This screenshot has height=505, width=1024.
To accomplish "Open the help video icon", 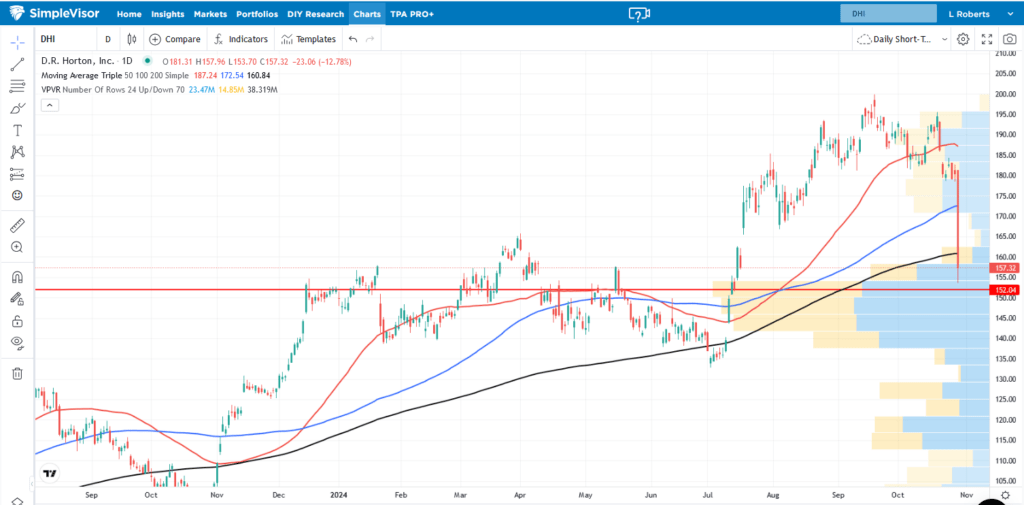I will click(639, 14).
